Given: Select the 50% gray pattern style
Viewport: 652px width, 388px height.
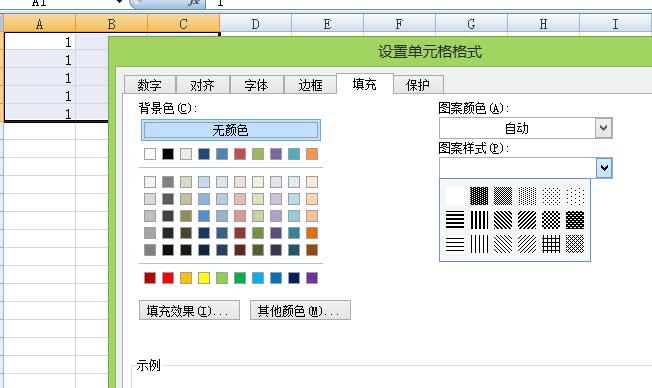Looking at the screenshot, I should pyautogui.click(x=503, y=196).
